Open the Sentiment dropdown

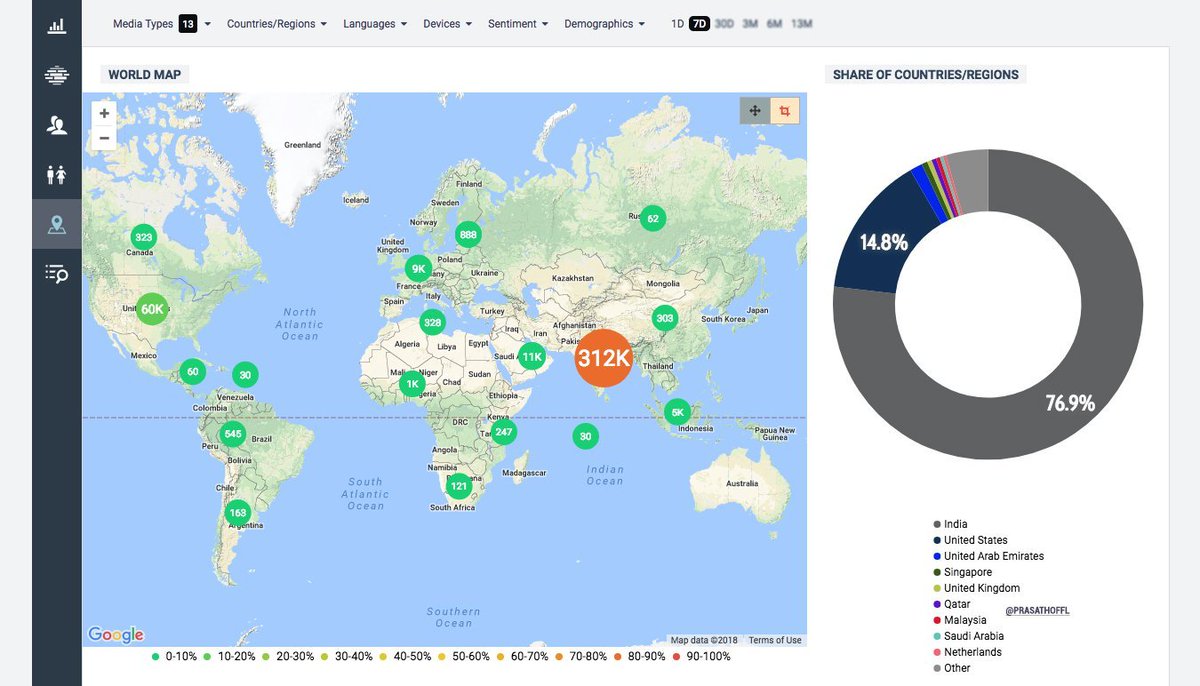518,23
